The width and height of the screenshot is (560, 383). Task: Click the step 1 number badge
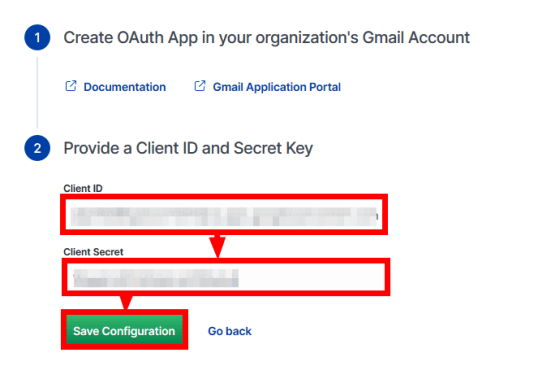pos(37,38)
